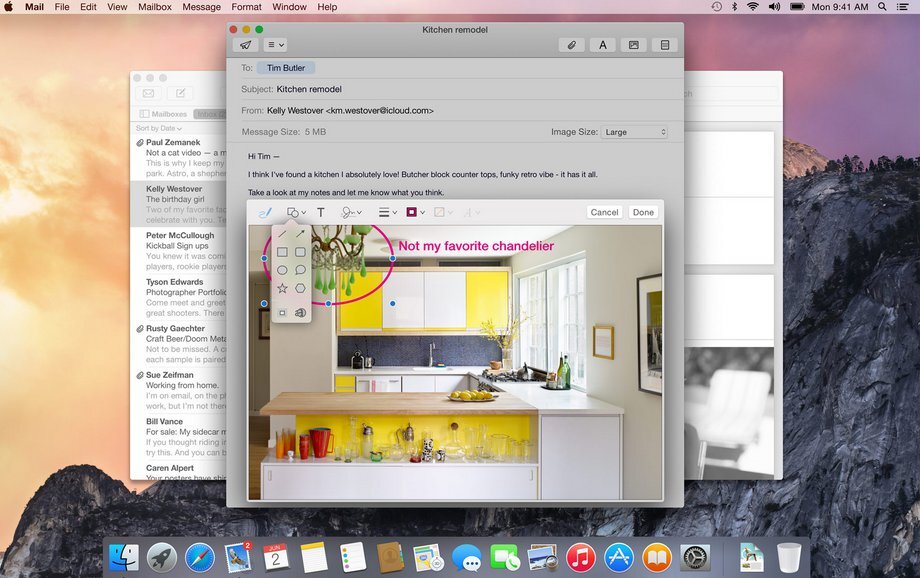
Task: Open the Mailbox menu in the menu bar
Action: (x=155, y=7)
